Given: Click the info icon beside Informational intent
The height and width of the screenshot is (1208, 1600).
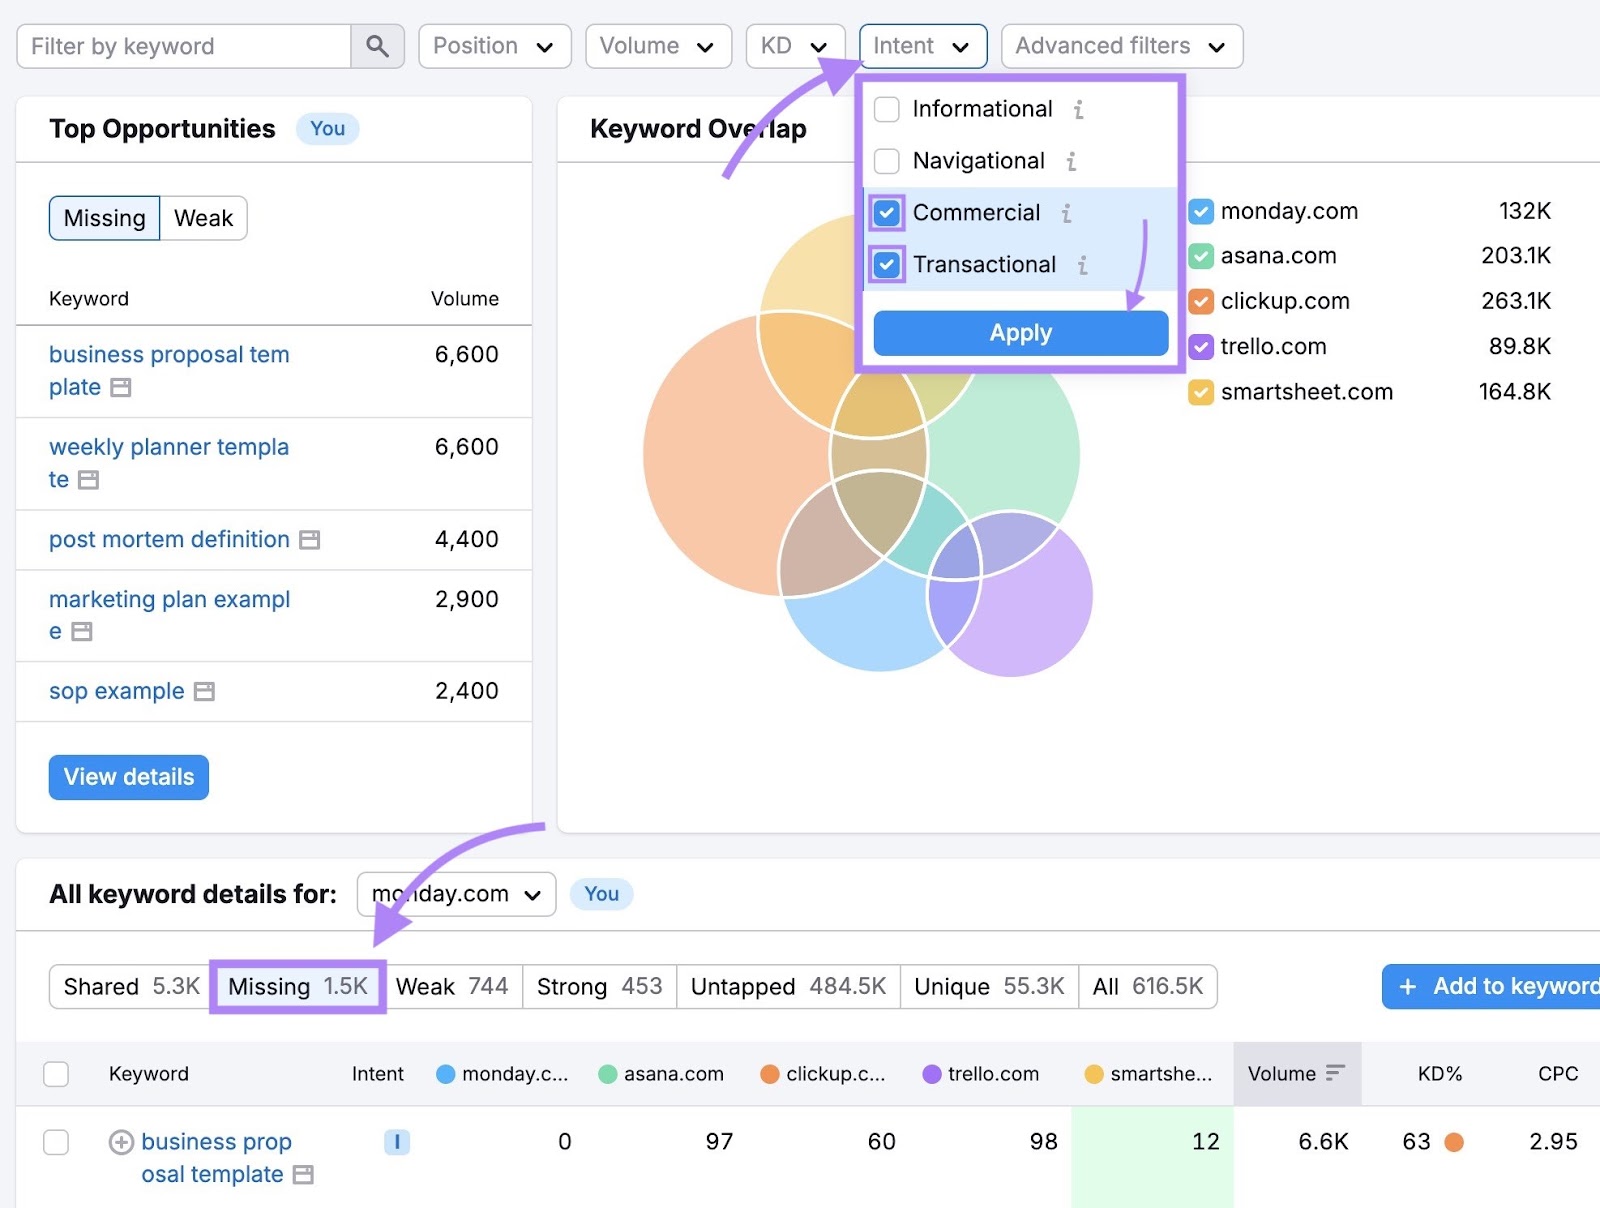Looking at the screenshot, I should pyautogui.click(x=1078, y=110).
